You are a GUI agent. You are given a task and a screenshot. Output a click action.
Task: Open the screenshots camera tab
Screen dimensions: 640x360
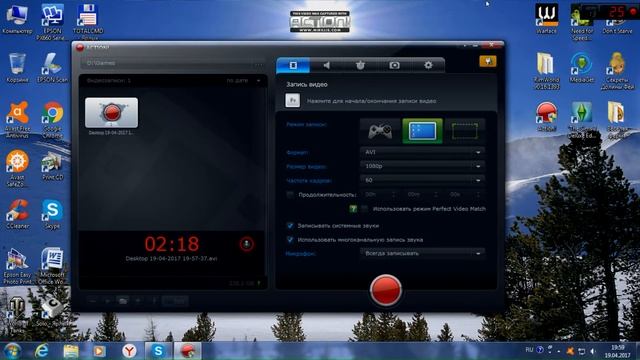click(x=394, y=65)
